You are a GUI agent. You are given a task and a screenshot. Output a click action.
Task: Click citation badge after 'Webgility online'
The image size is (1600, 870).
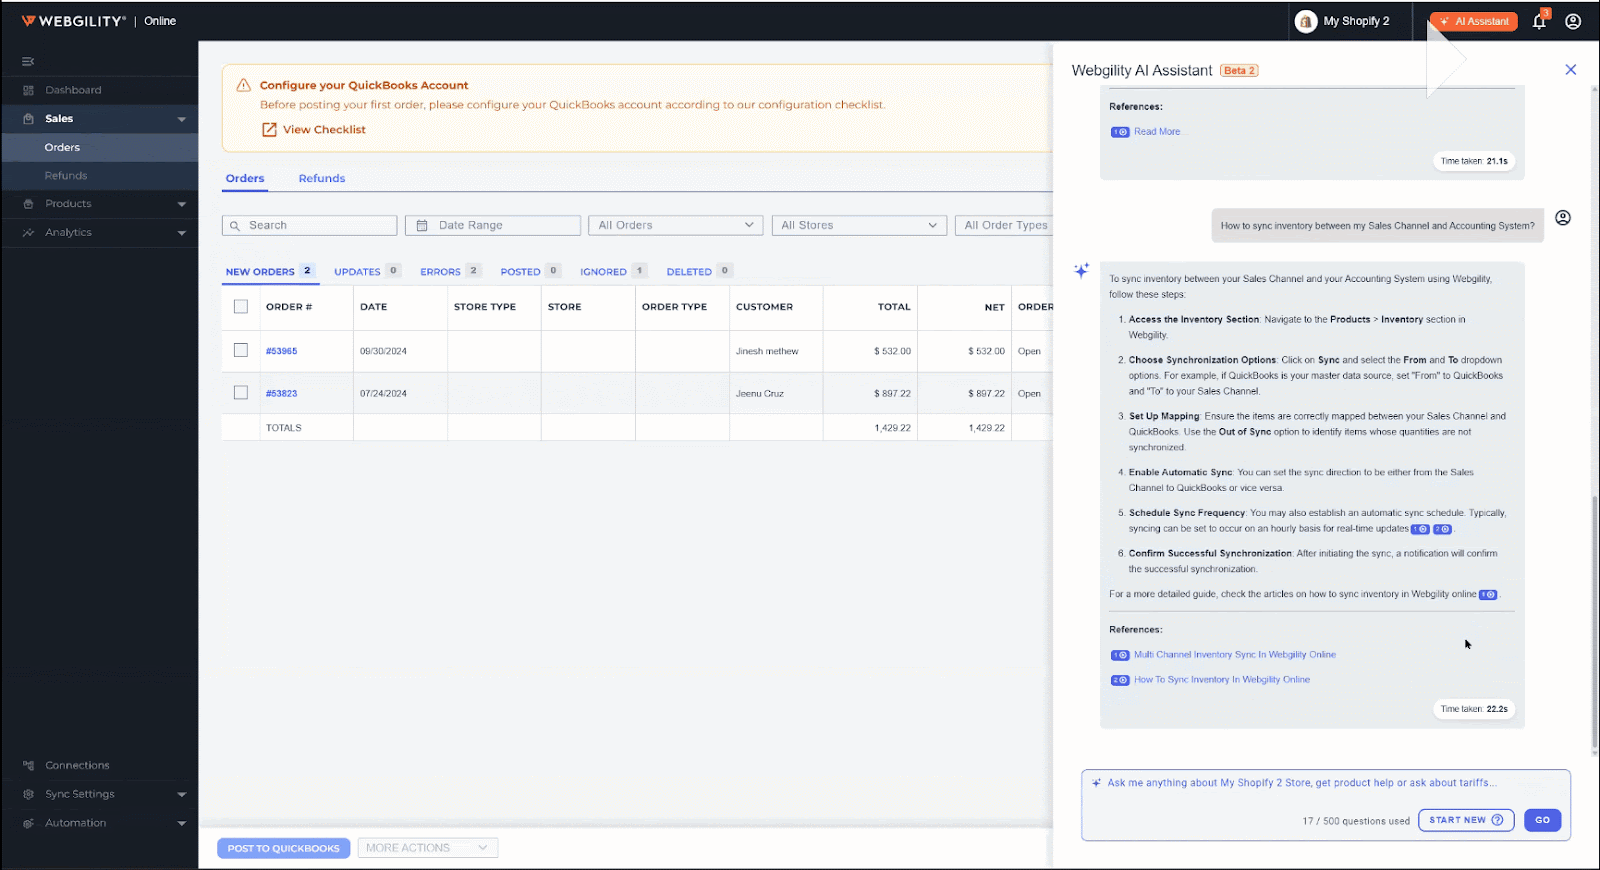pos(1488,595)
